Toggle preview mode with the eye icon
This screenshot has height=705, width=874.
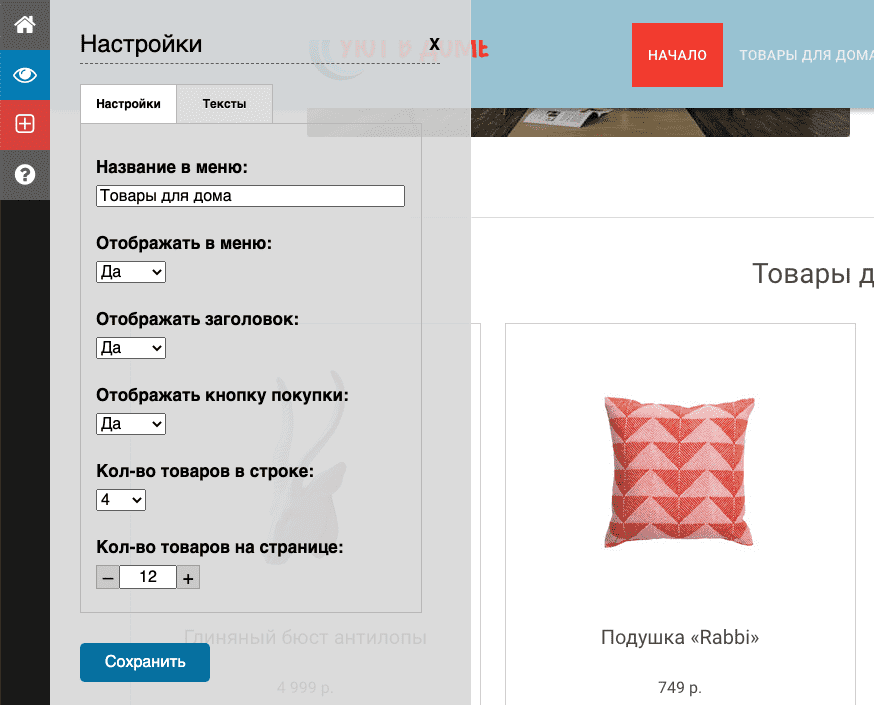click(25, 75)
